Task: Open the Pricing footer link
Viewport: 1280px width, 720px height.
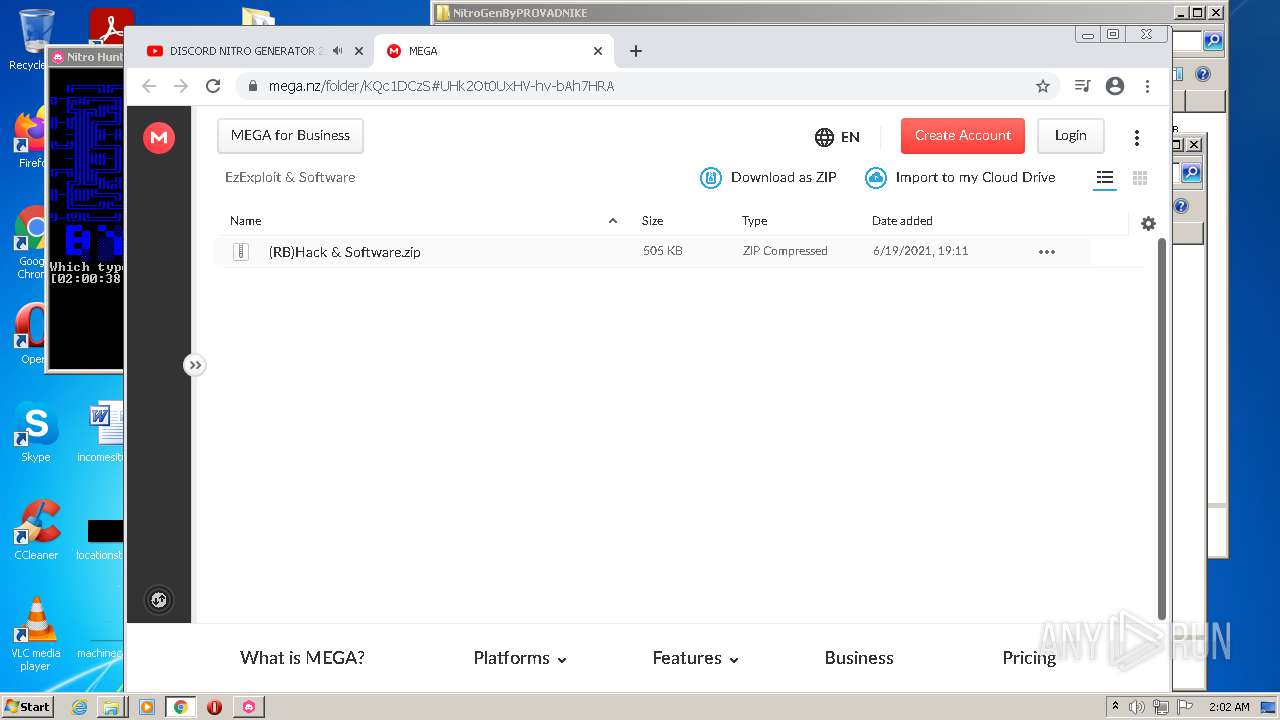Action: 1029,658
